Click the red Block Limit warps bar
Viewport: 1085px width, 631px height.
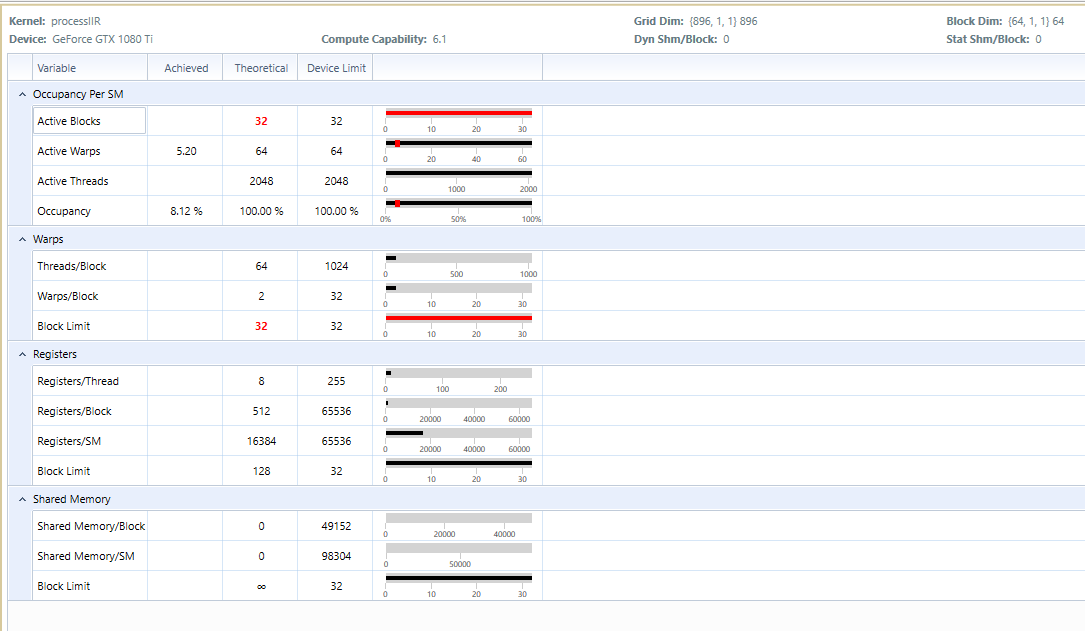[457, 317]
